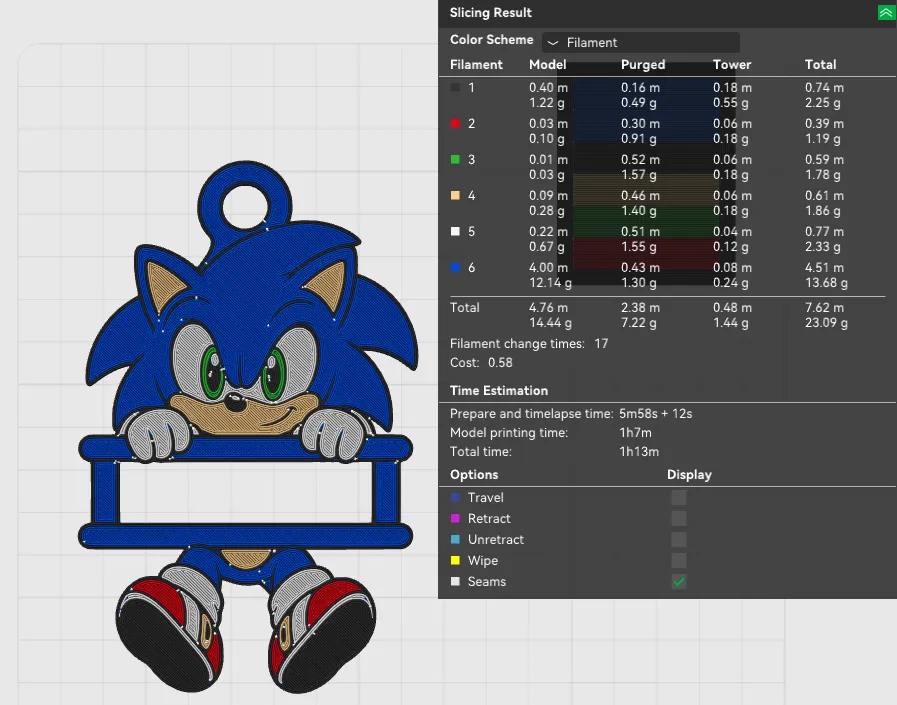897x705 pixels.
Task: Click filament 2 red color swatch
Action: point(455,124)
